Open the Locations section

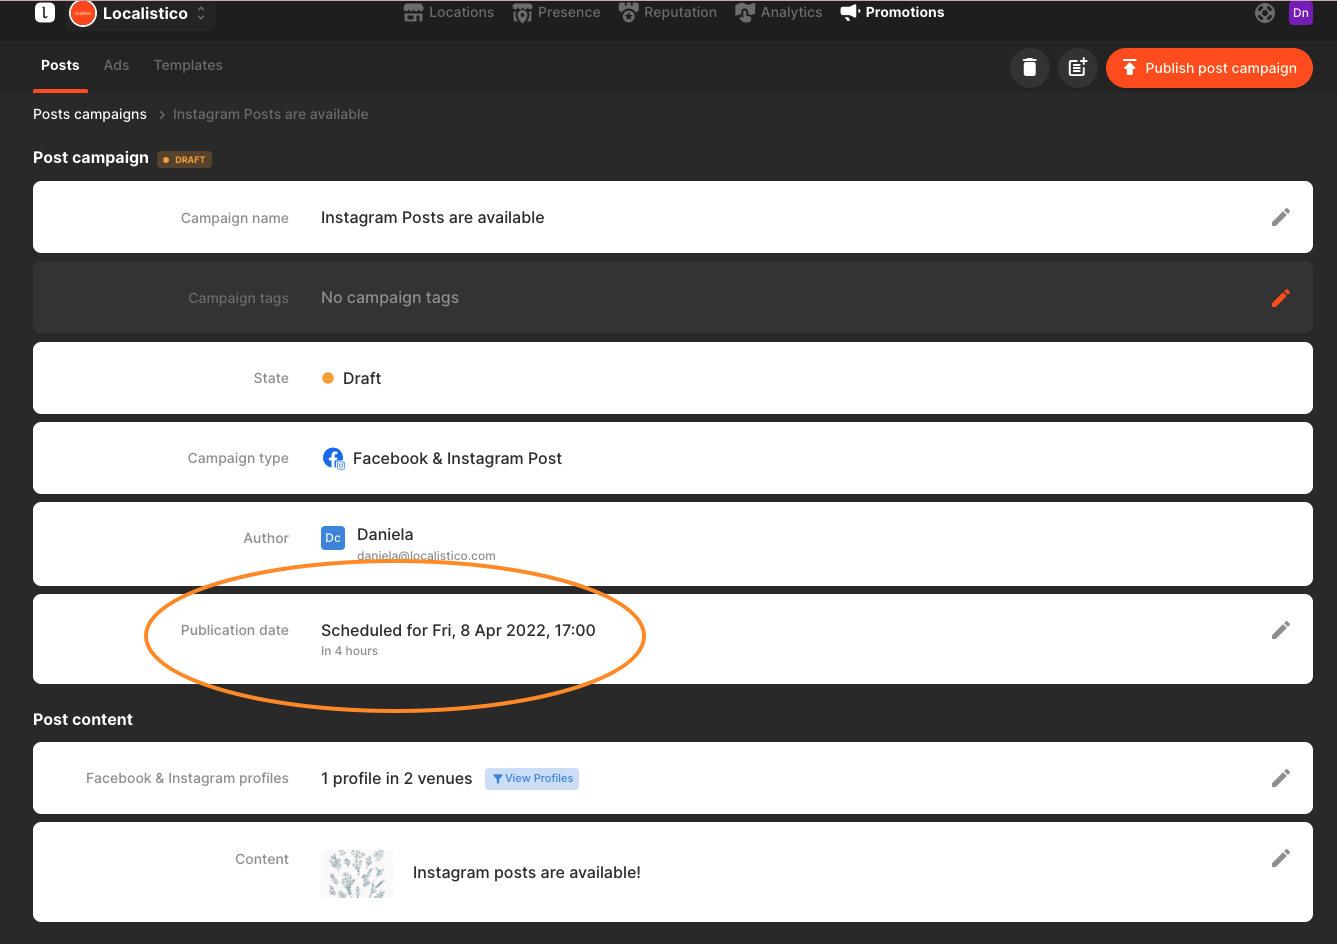449,12
